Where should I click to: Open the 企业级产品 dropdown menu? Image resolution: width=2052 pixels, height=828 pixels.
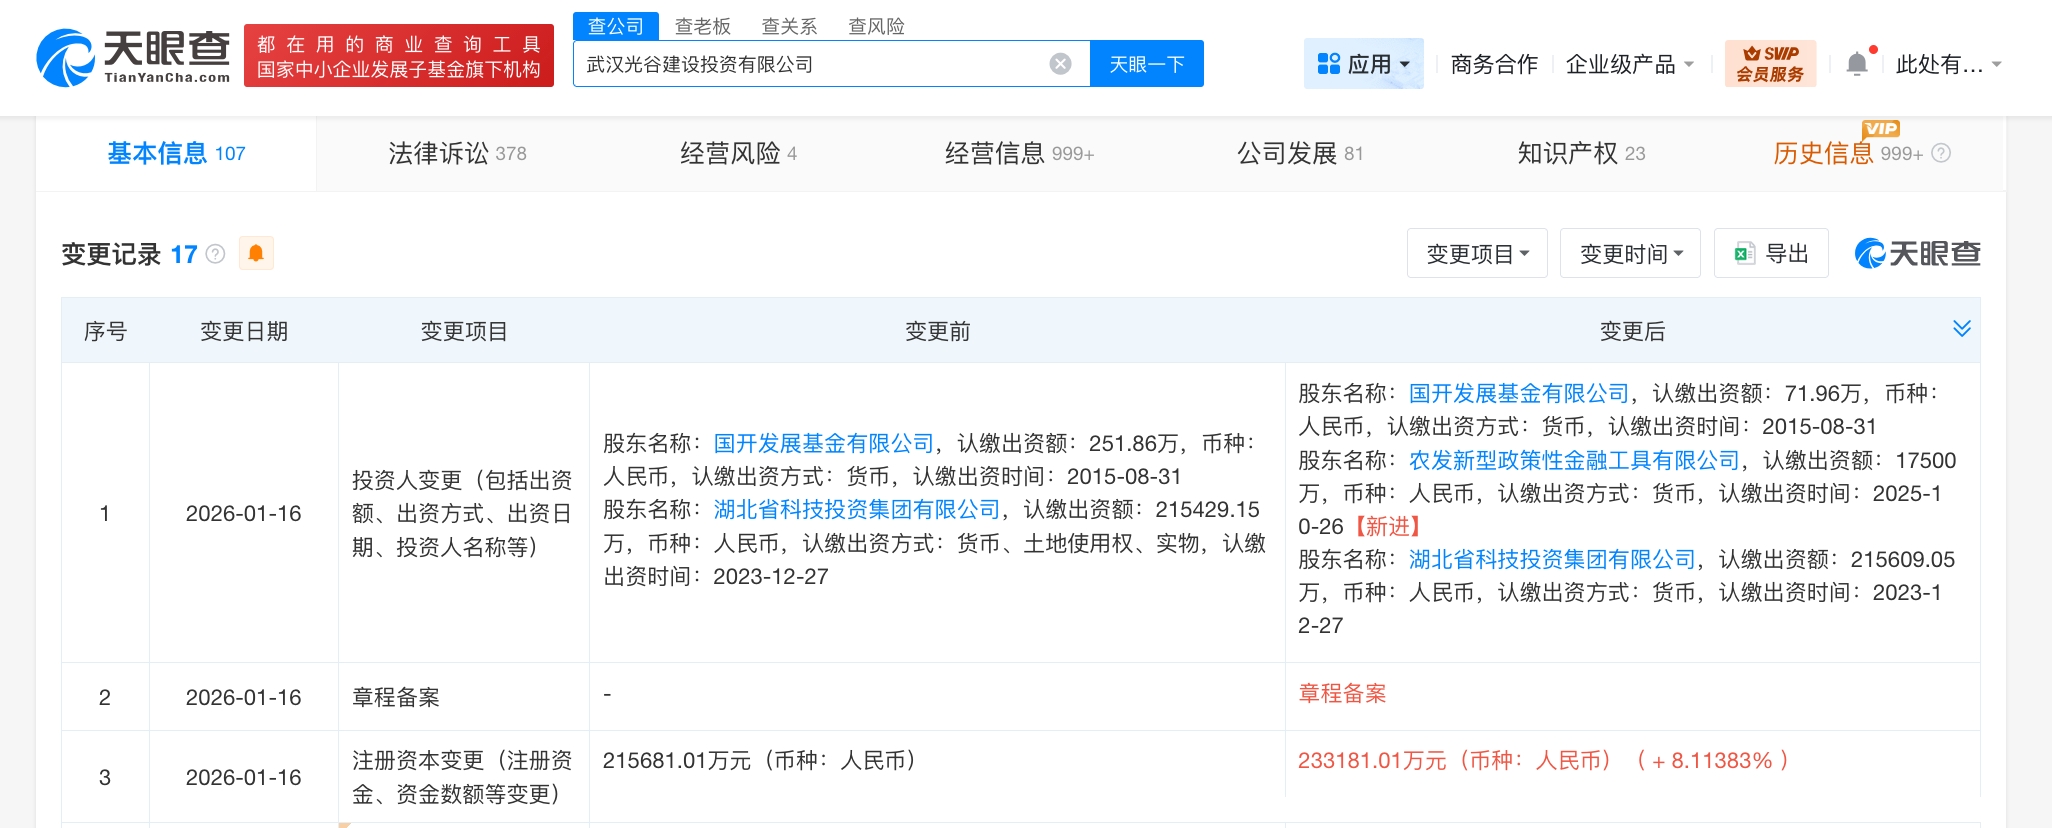(1629, 64)
